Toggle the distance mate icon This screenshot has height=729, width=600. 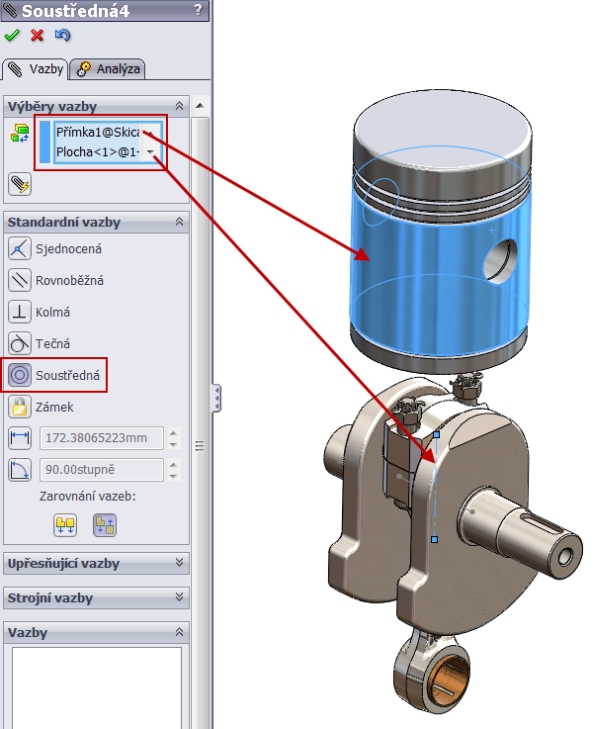point(20,438)
